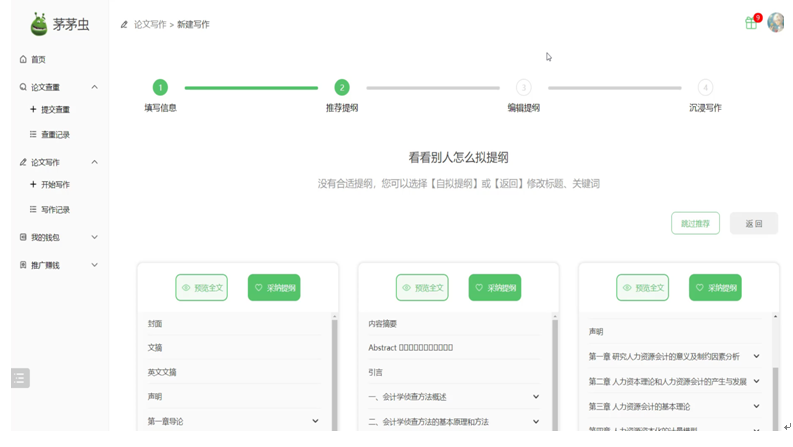The width and height of the screenshot is (793, 447).
Task: Click the collapse sidebar menu icon
Action: [20, 378]
